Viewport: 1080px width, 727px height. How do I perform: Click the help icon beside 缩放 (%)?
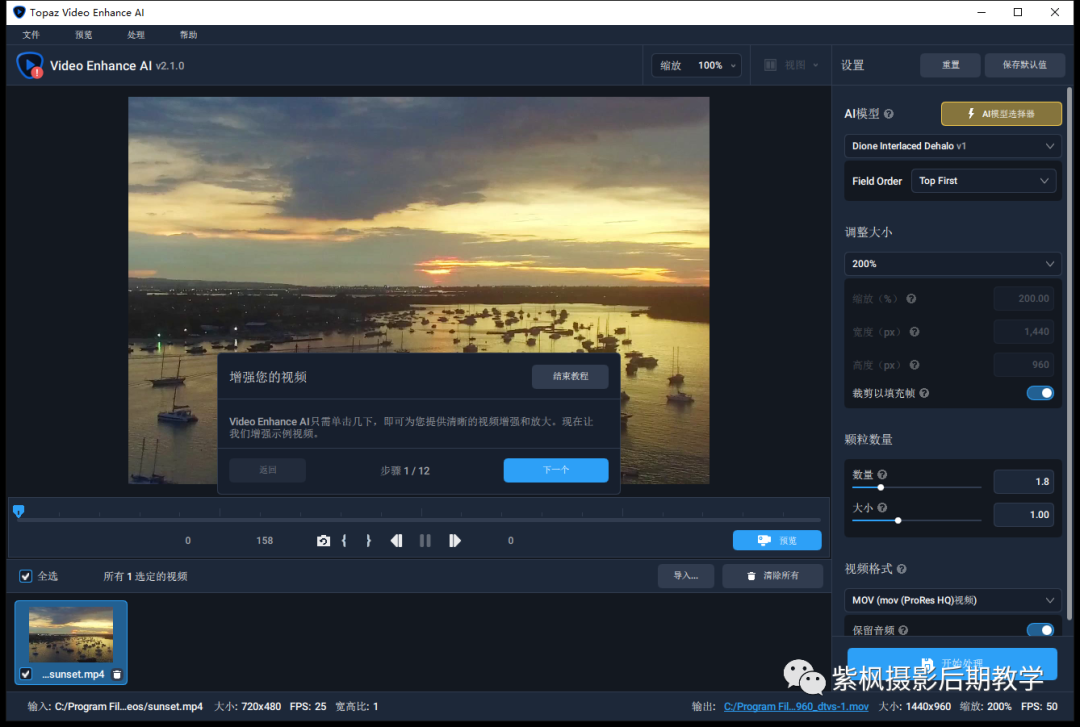coord(911,299)
